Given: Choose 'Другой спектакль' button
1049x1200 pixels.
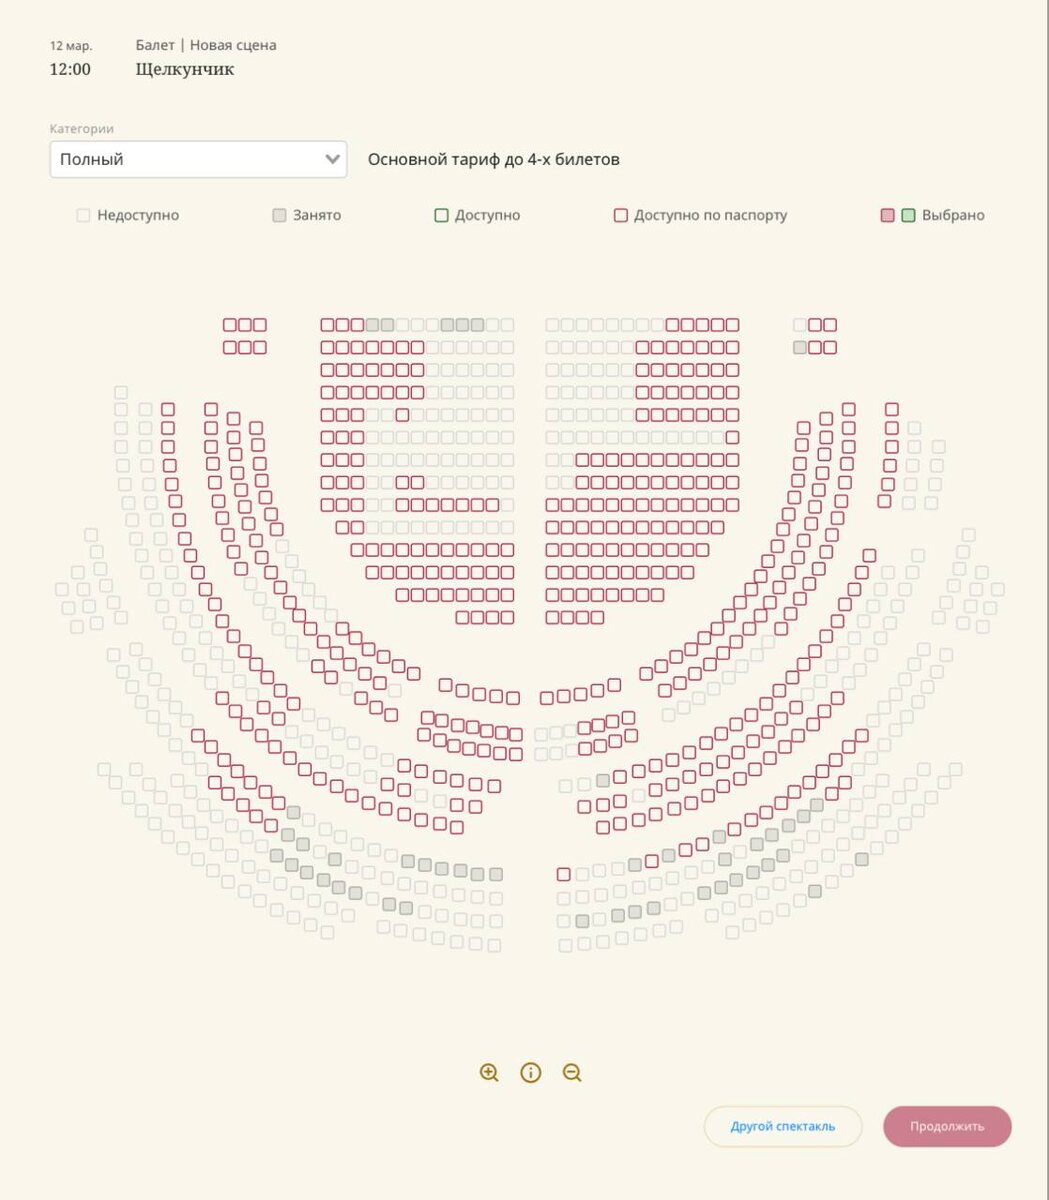Looking at the screenshot, I should click(782, 1126).
